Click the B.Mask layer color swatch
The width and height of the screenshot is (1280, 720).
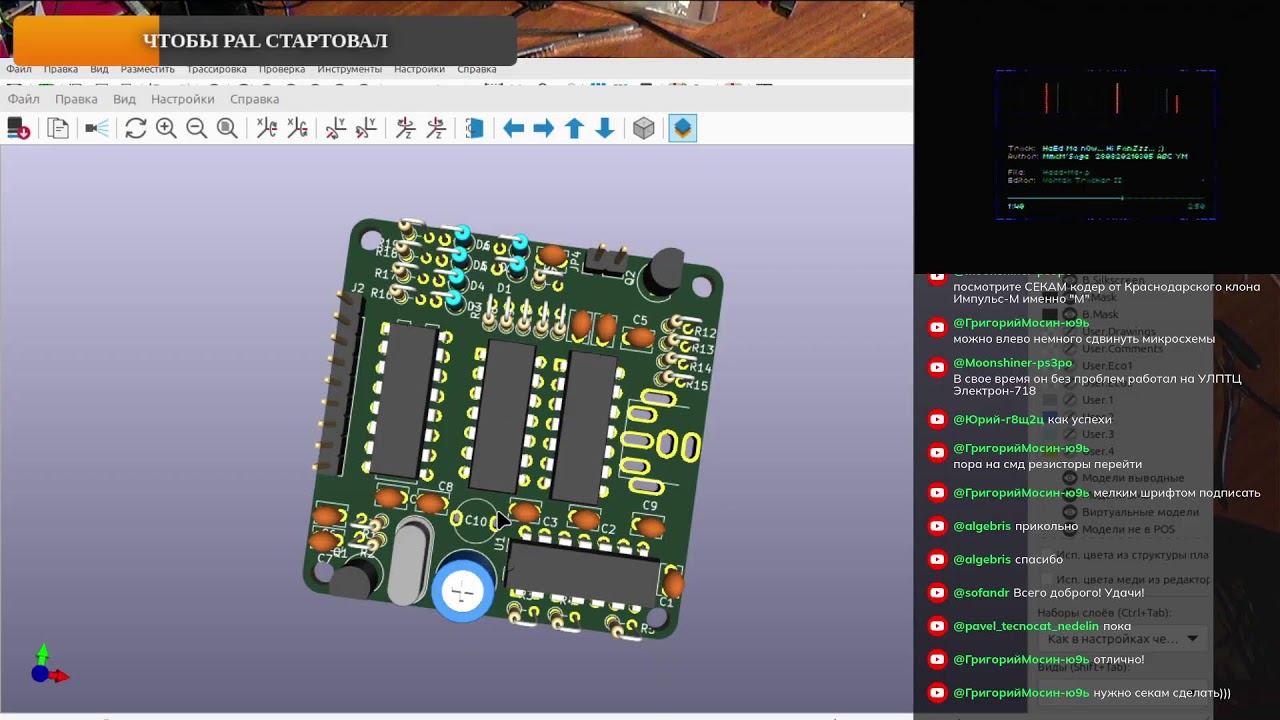coord(1049,314)
